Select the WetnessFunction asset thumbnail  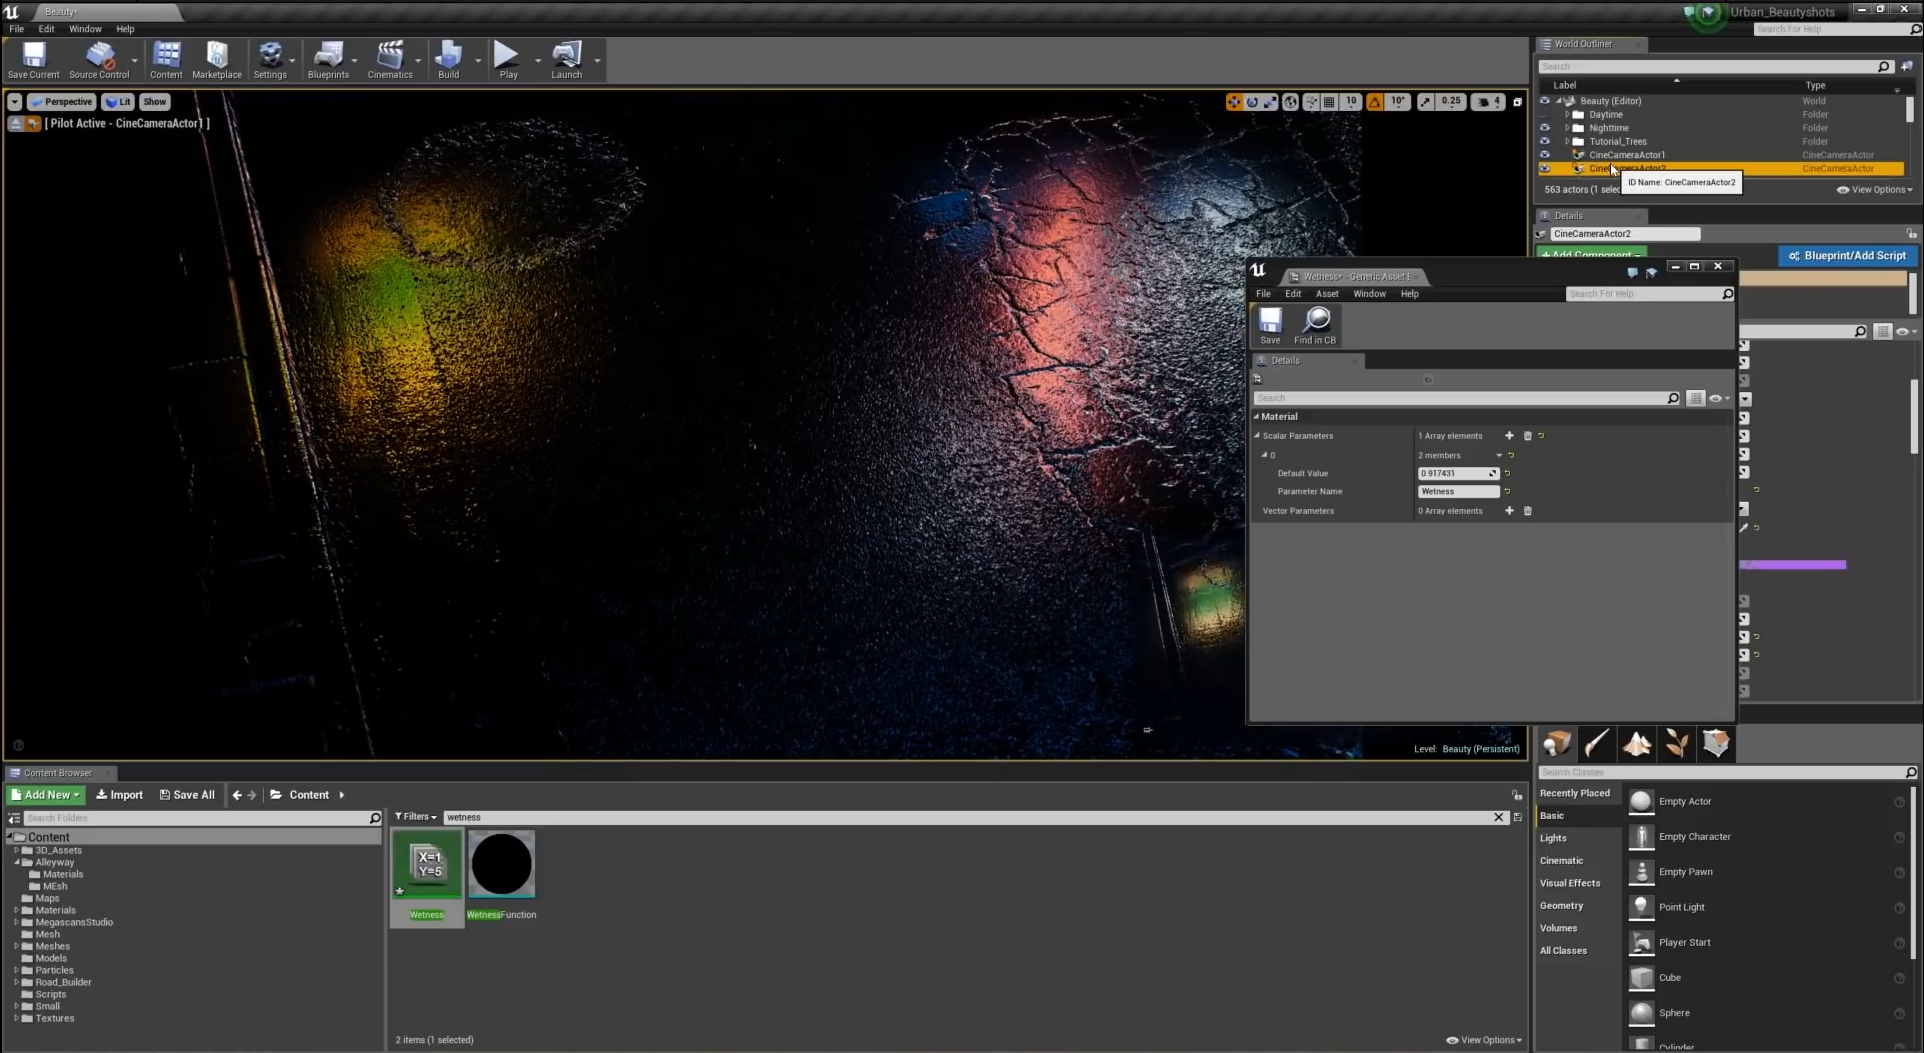coord(501,865)
